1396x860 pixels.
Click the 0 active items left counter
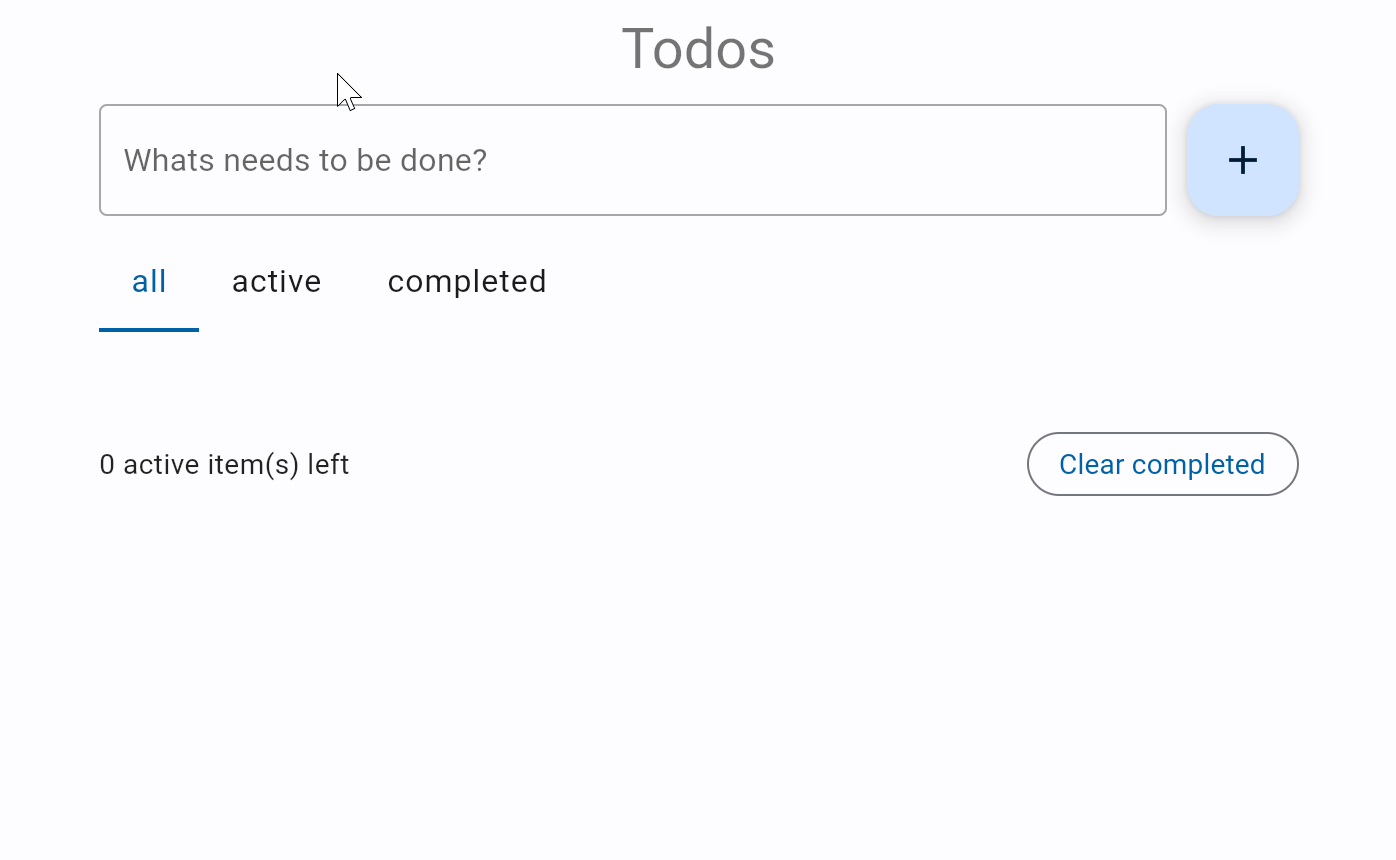click(224, 464)
